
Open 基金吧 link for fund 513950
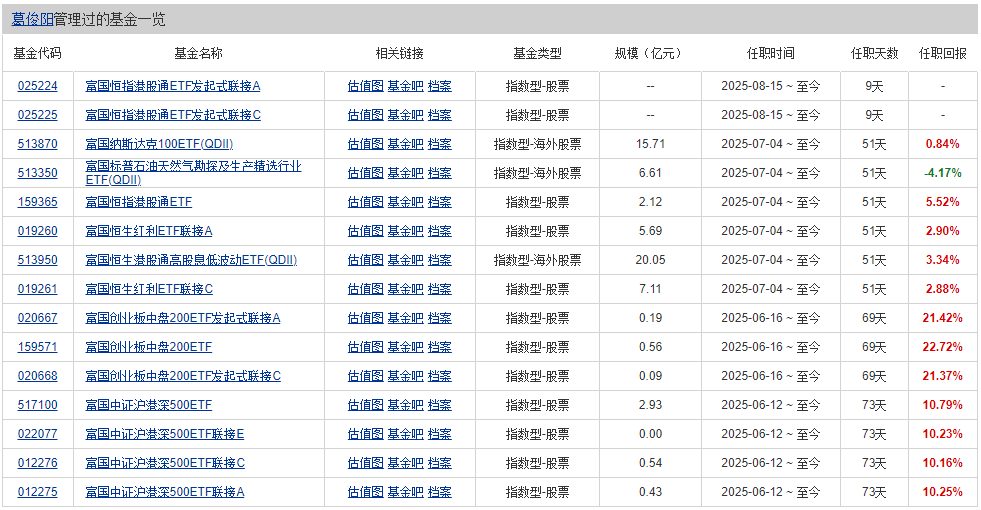coord(405,260)
